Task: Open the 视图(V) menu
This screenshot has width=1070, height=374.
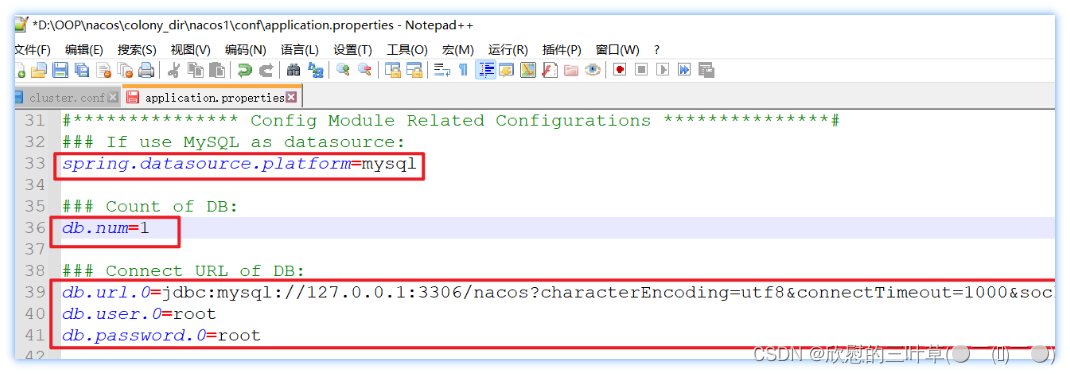Action: 190,50
